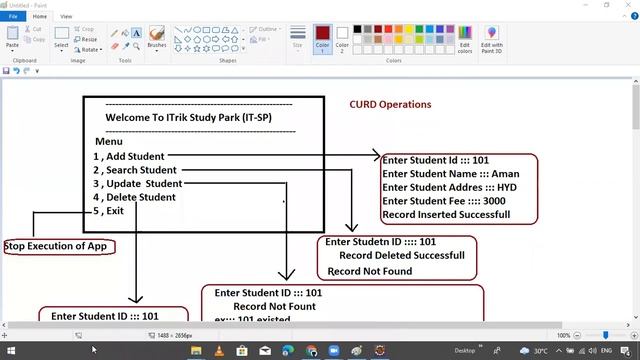Viewport: 640px width, 360px height.
Task: Click the zoom out minus button
Action: [x=577, y=336]
